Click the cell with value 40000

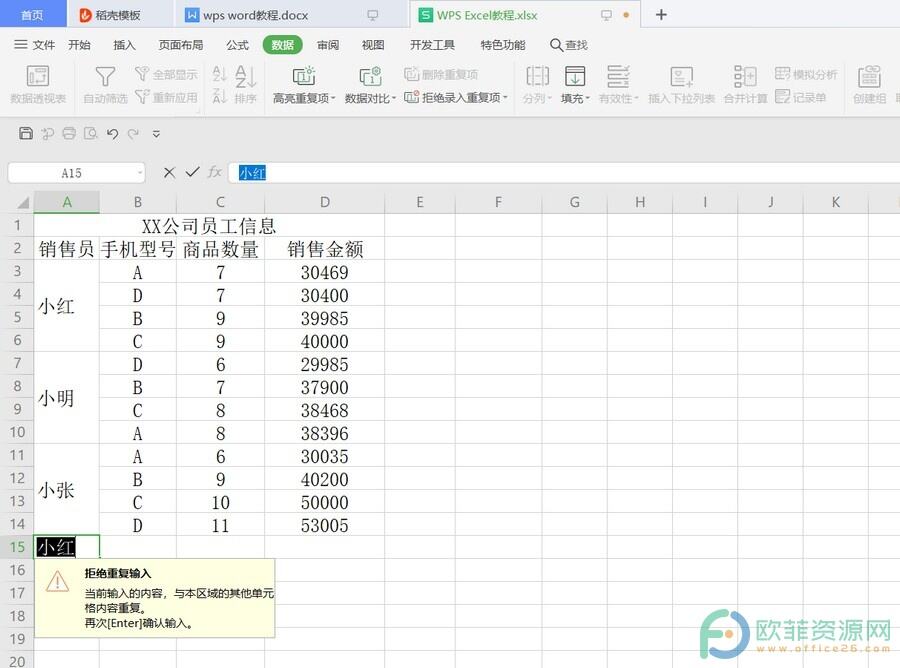[324, 341]
